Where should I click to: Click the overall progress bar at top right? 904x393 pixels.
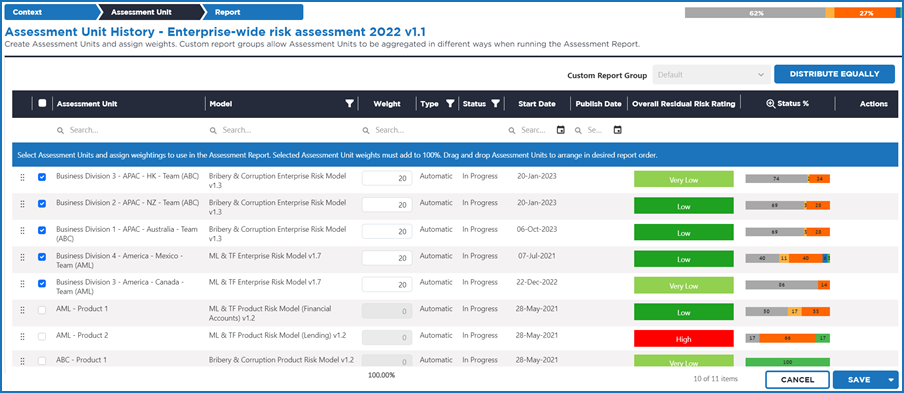click(x=793, y=13)
